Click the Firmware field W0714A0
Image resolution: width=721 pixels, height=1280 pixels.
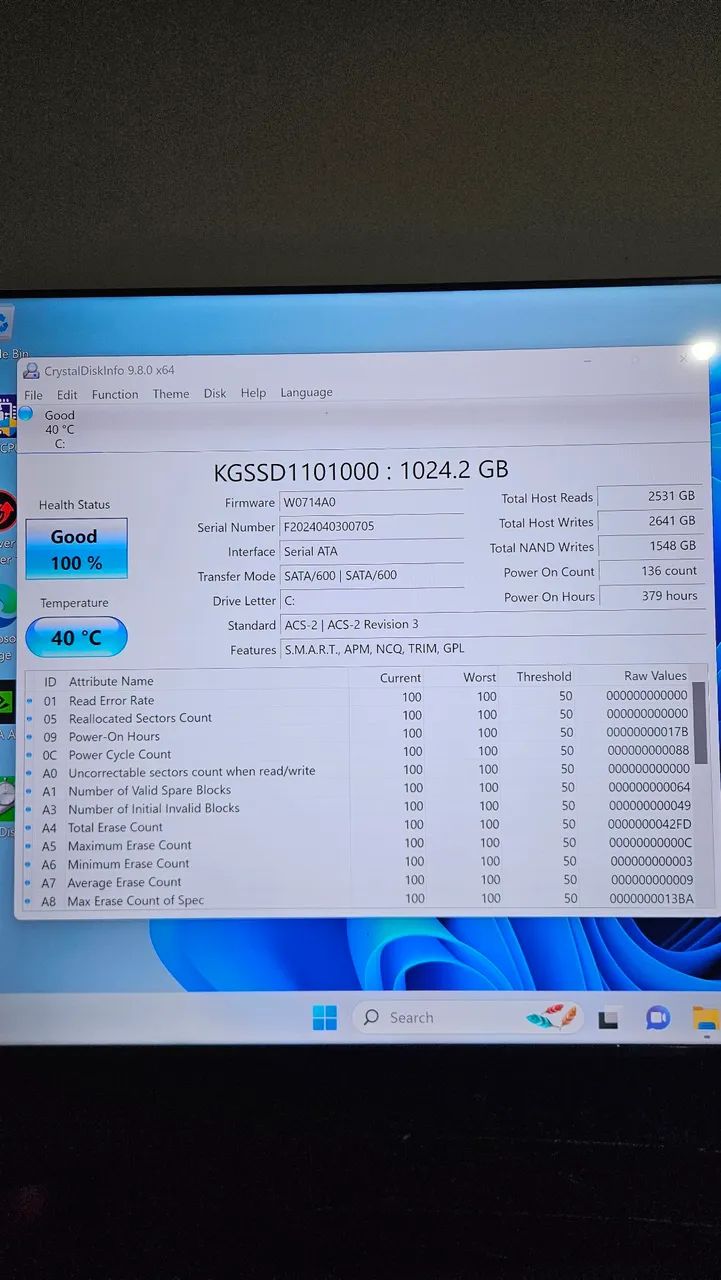click(372, 502)
